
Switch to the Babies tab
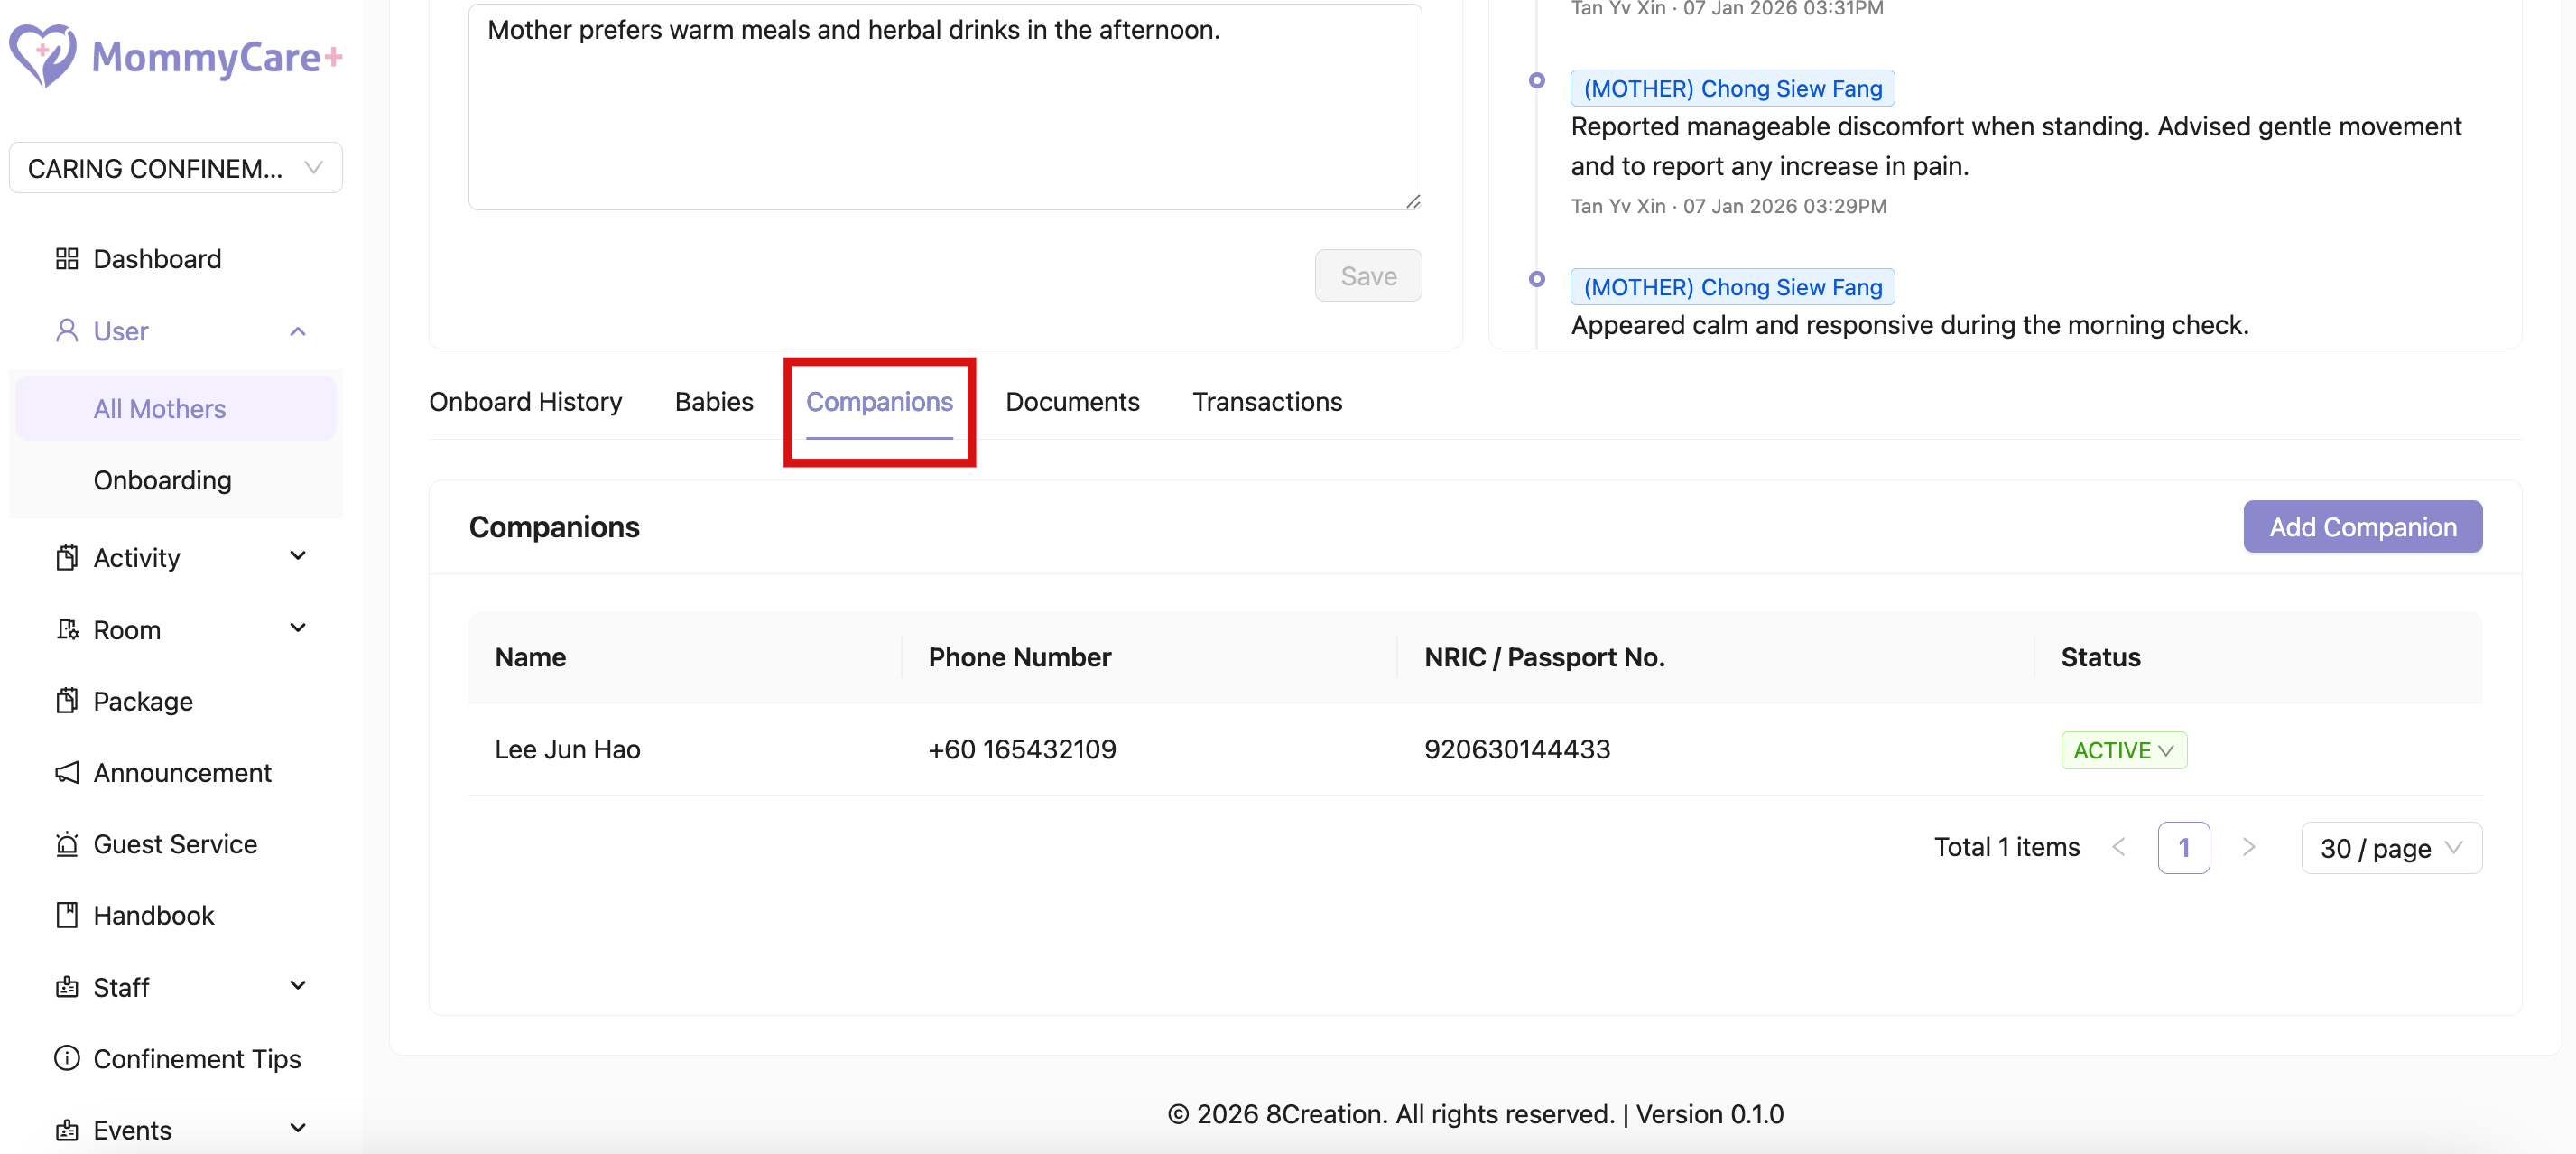pos(714,402)
